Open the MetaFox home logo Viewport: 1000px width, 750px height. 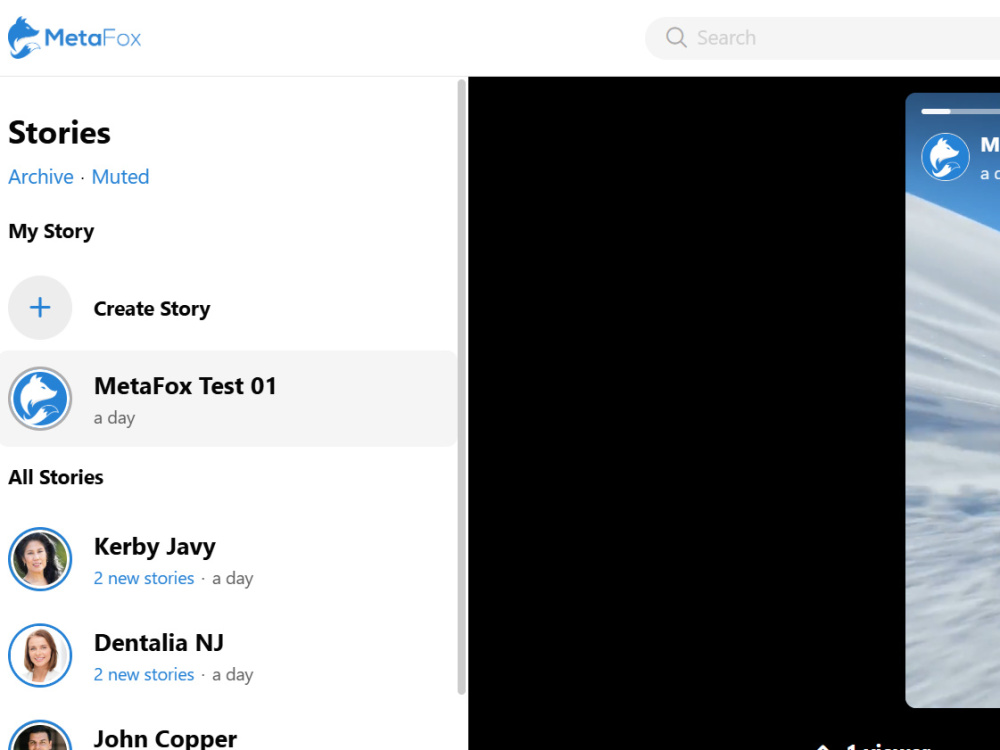pyautogui.click(x=75, y=38)
